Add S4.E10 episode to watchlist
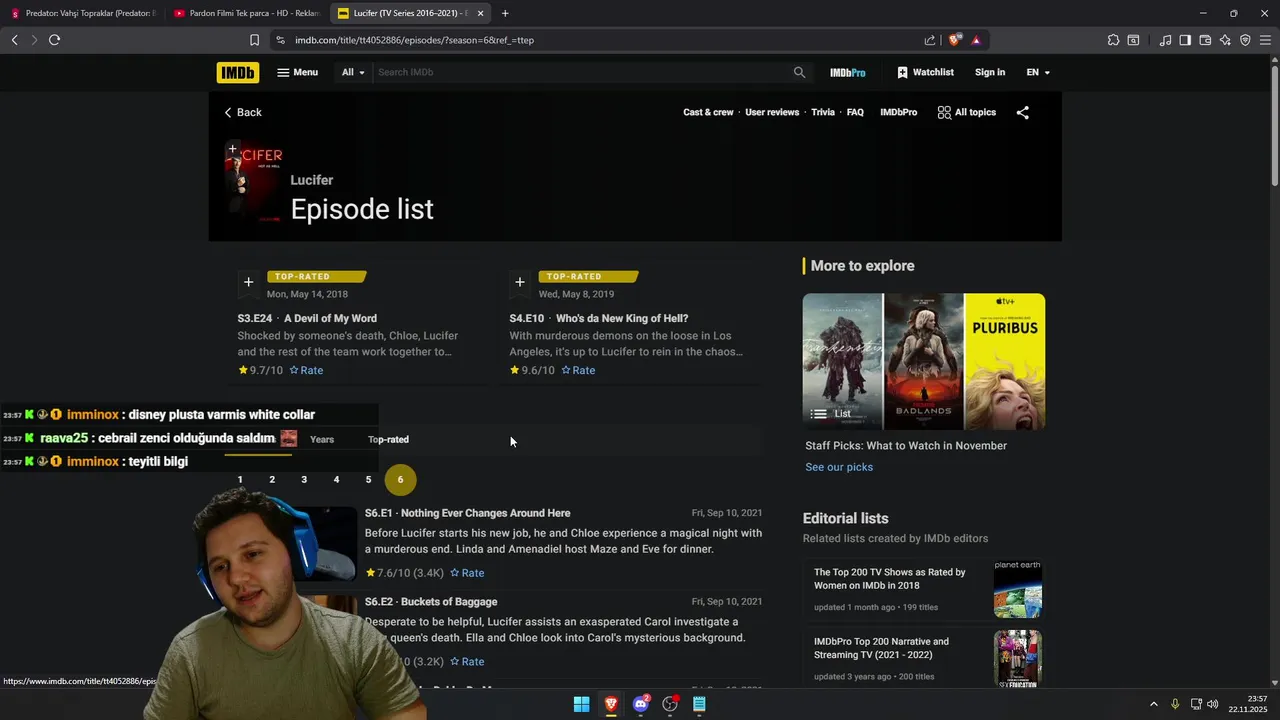 click(x=520, y=282)
